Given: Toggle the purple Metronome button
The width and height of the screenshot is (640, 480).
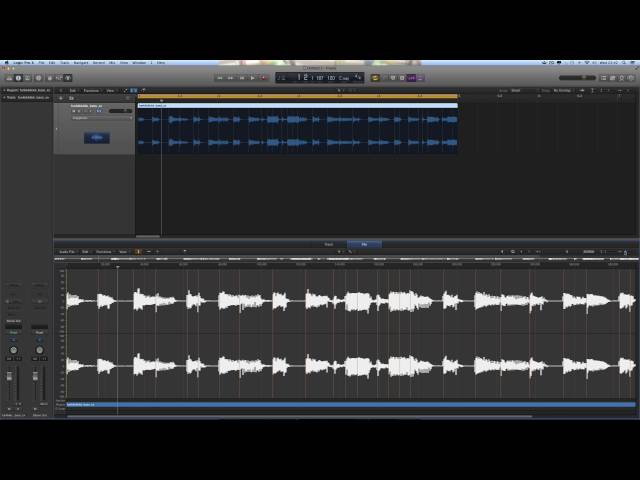Looking at the screenshot, I should click(420, 78).
